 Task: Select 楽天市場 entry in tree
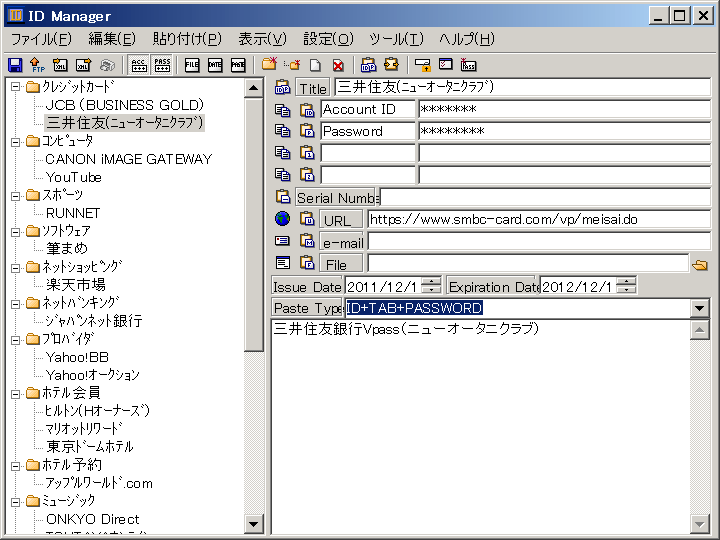coord(76,285)
